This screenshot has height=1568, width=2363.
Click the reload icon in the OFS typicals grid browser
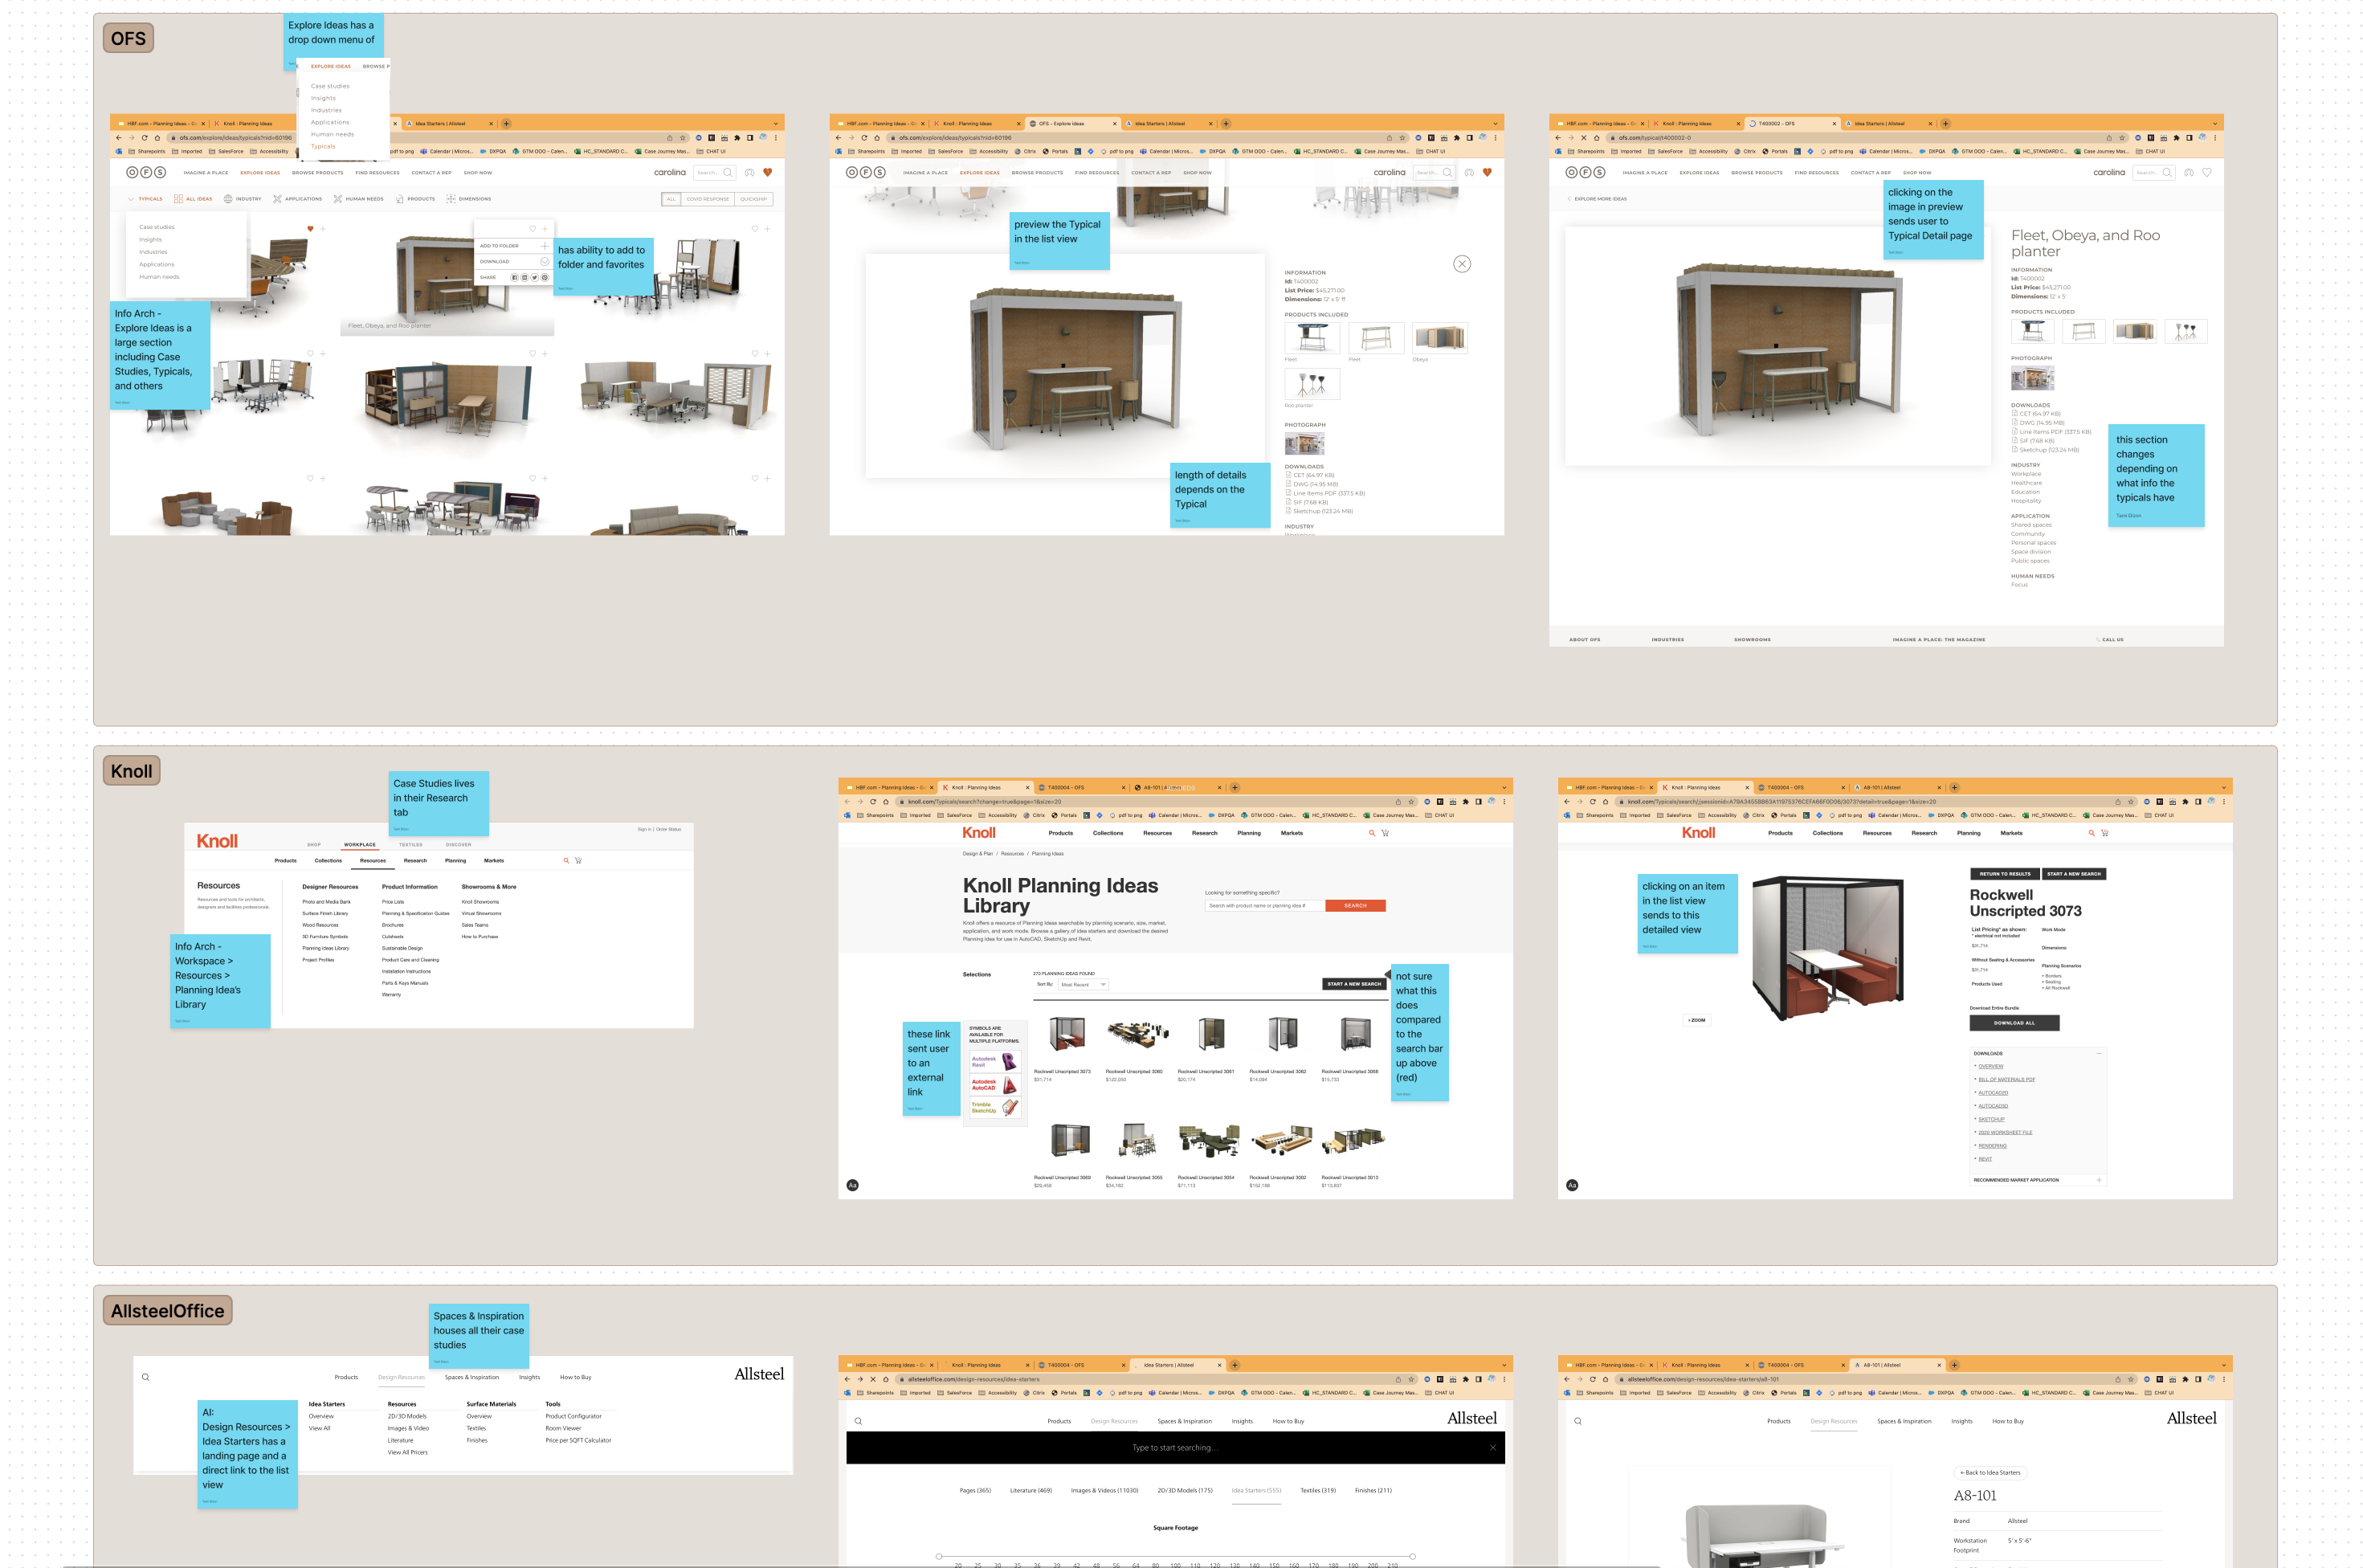[144, 138]
